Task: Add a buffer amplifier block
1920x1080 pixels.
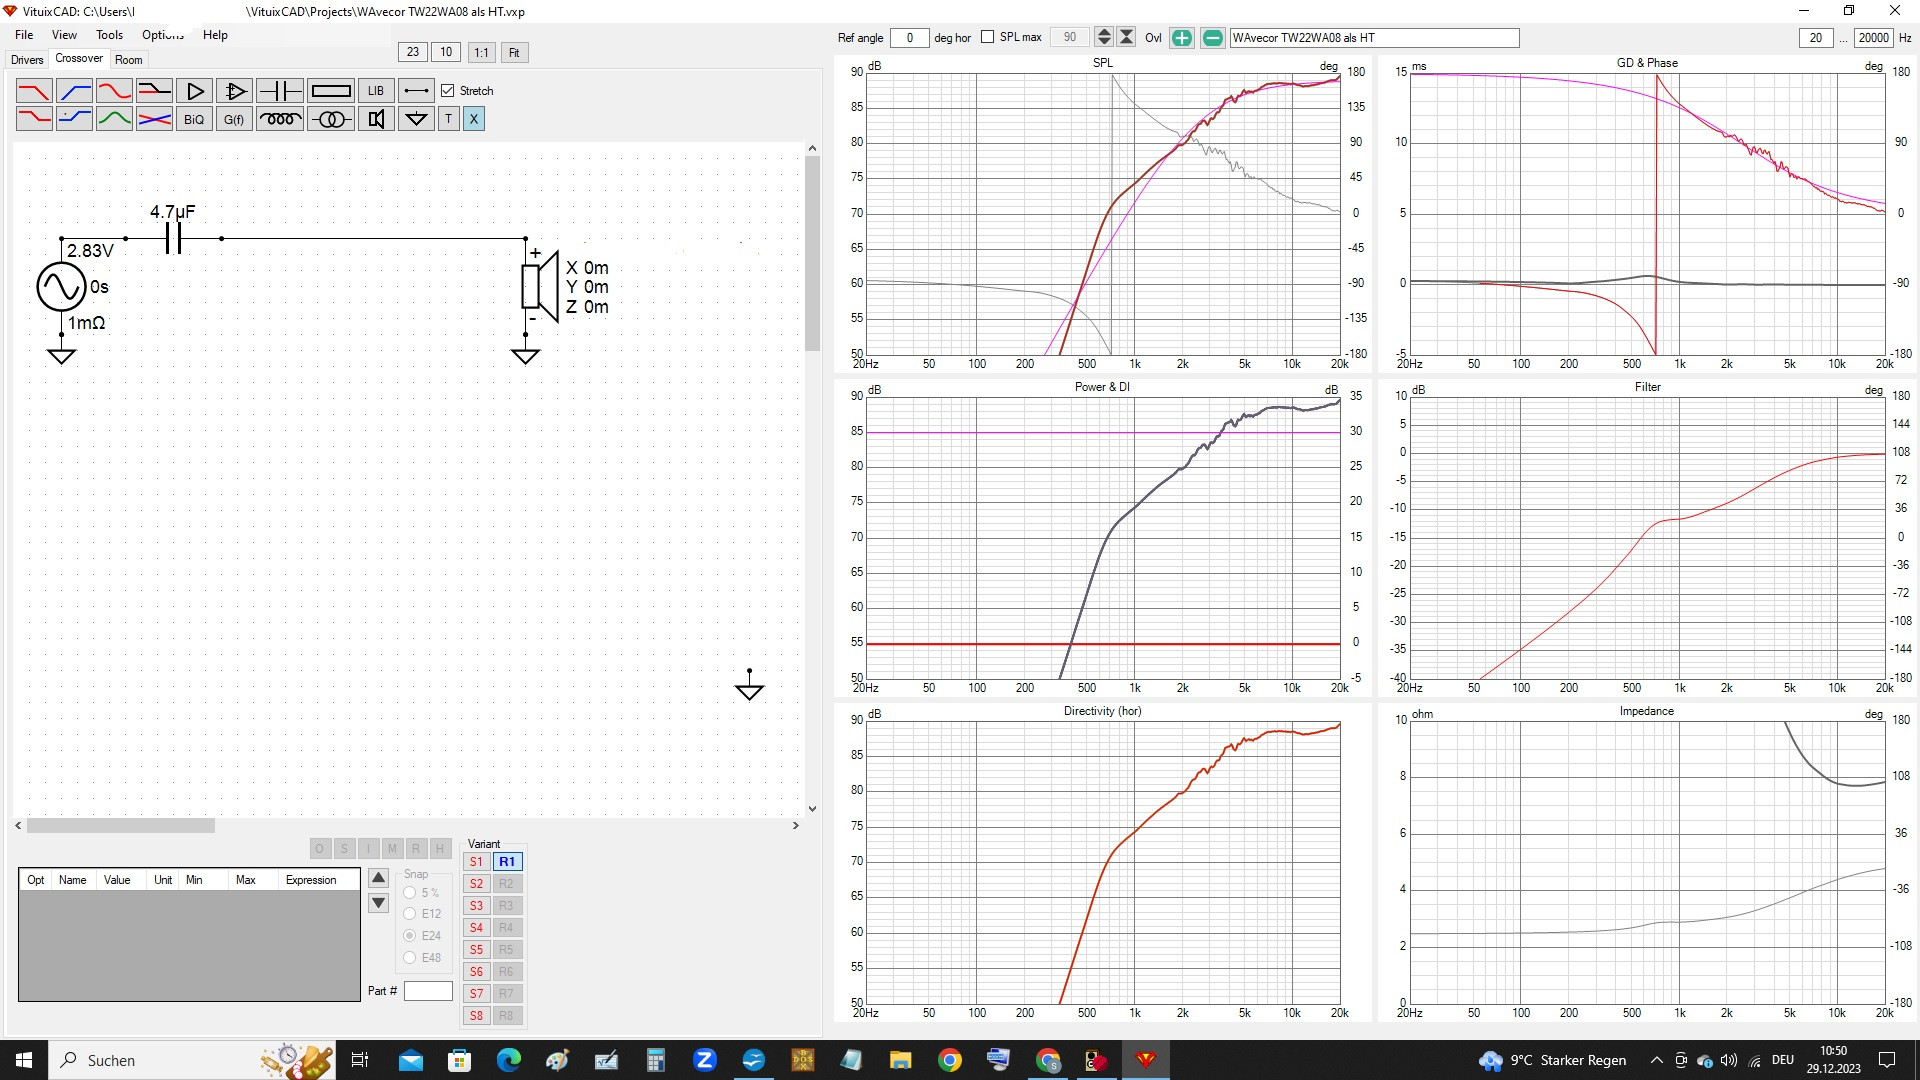Action: pos(195,91)
